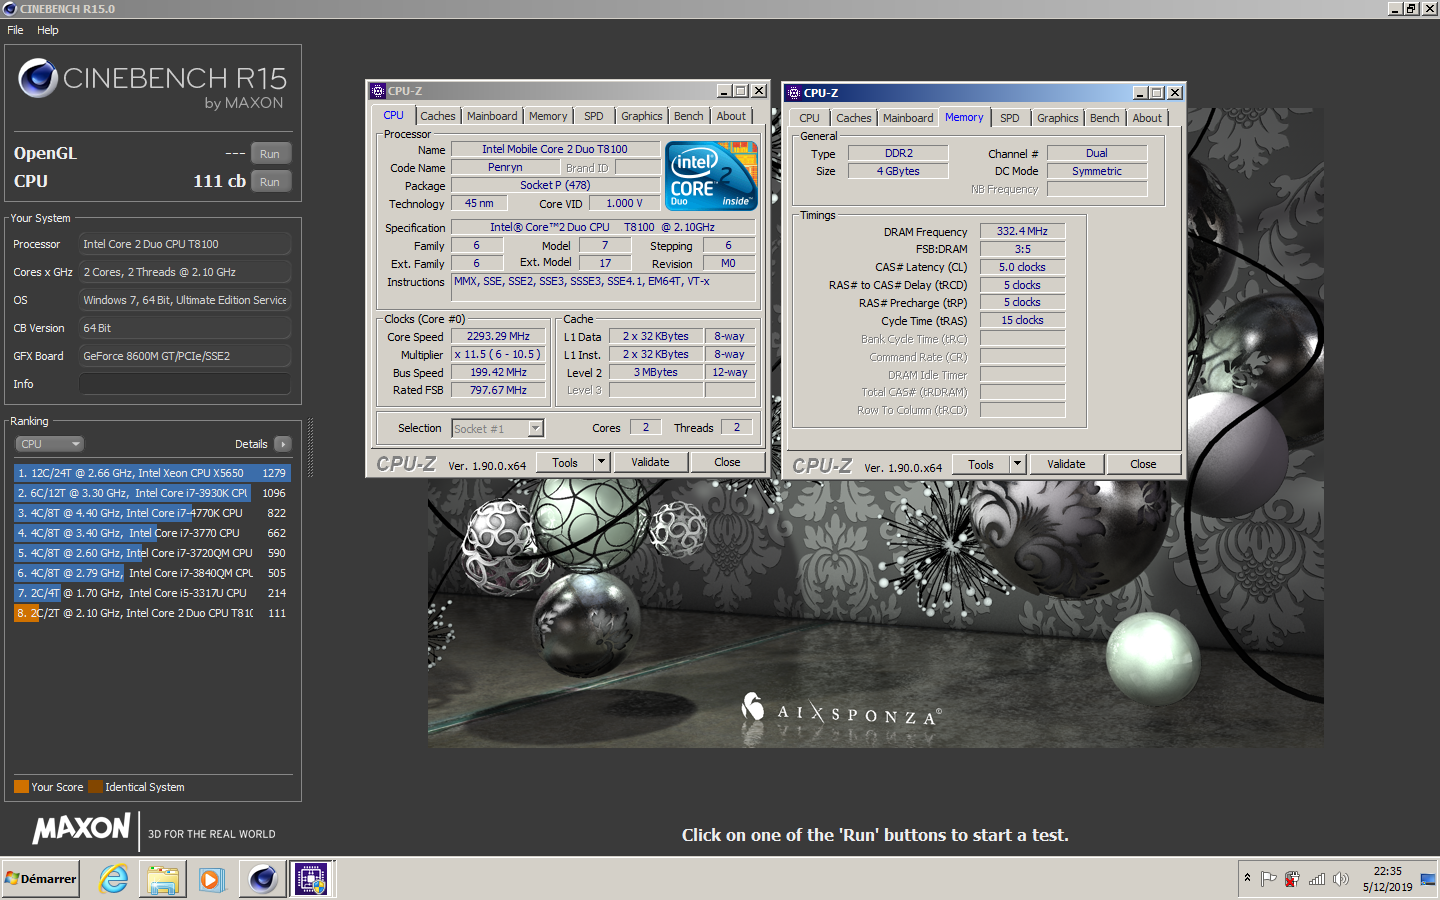Open Tools dropdown arrow in left CPU-Z
The width and height of the screenshot is (1440, 900).
[x=601, y=462]
